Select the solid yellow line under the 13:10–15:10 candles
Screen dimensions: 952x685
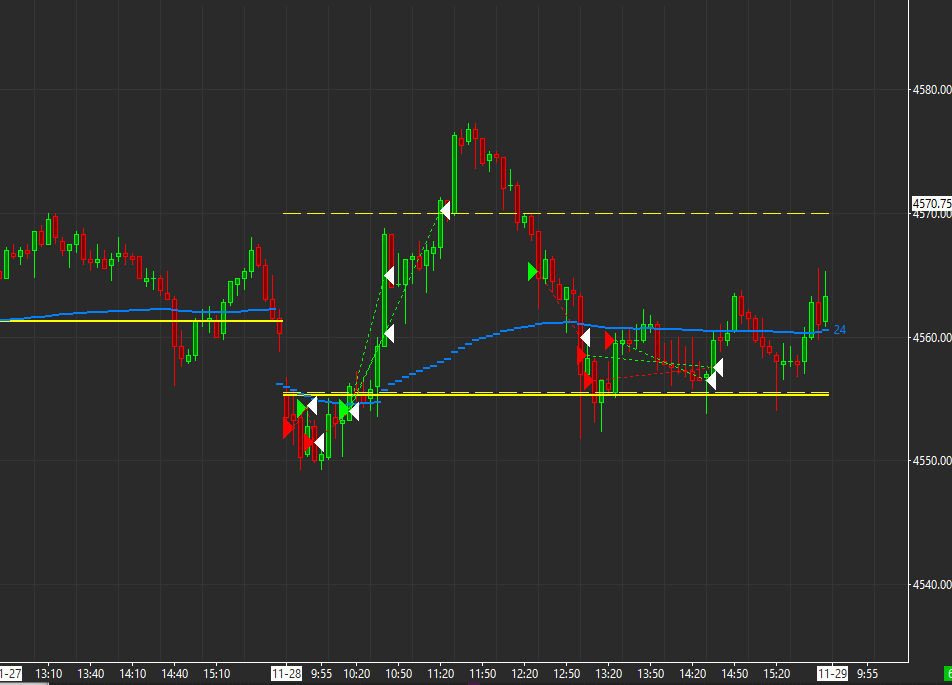pos(141,321)
